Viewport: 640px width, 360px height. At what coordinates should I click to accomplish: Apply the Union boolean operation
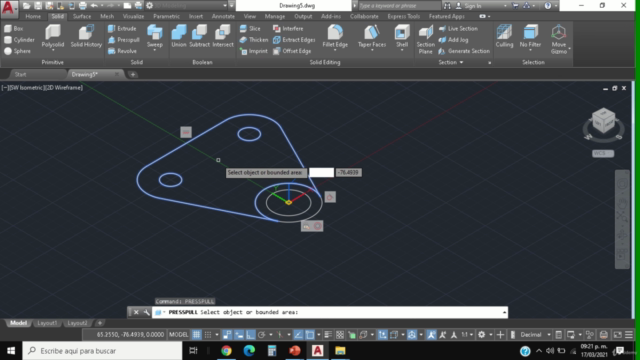(179, 37)
